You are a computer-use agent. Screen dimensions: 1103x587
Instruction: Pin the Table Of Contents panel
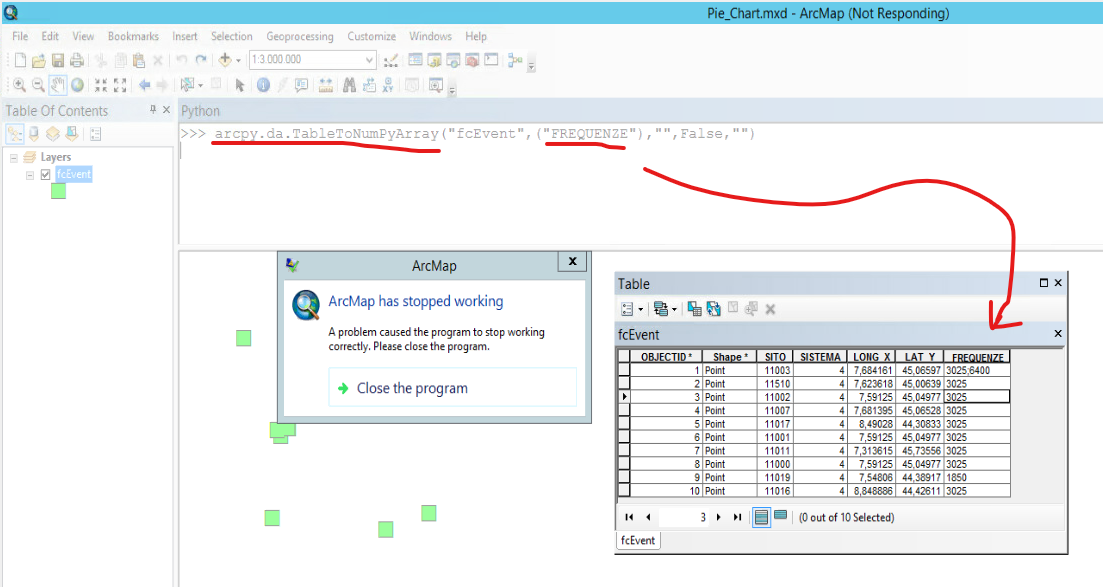click(153, 109)
